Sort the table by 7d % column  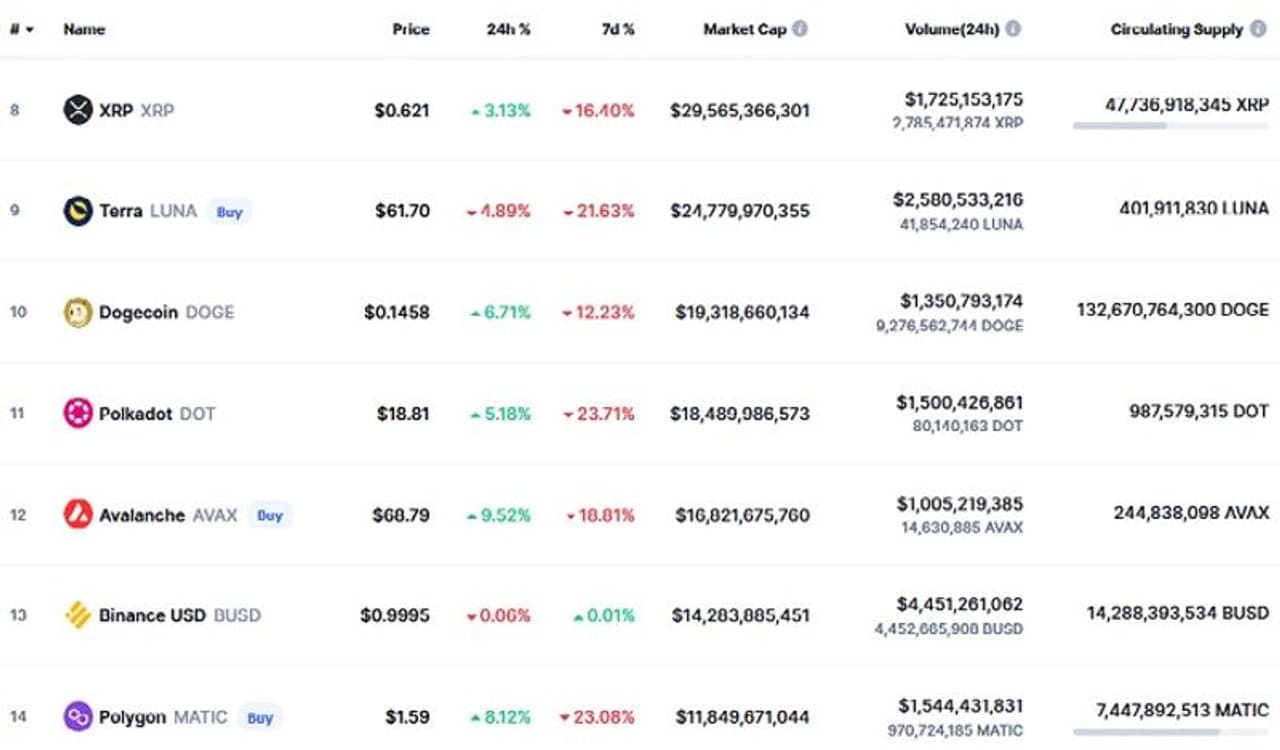point(617,29)
